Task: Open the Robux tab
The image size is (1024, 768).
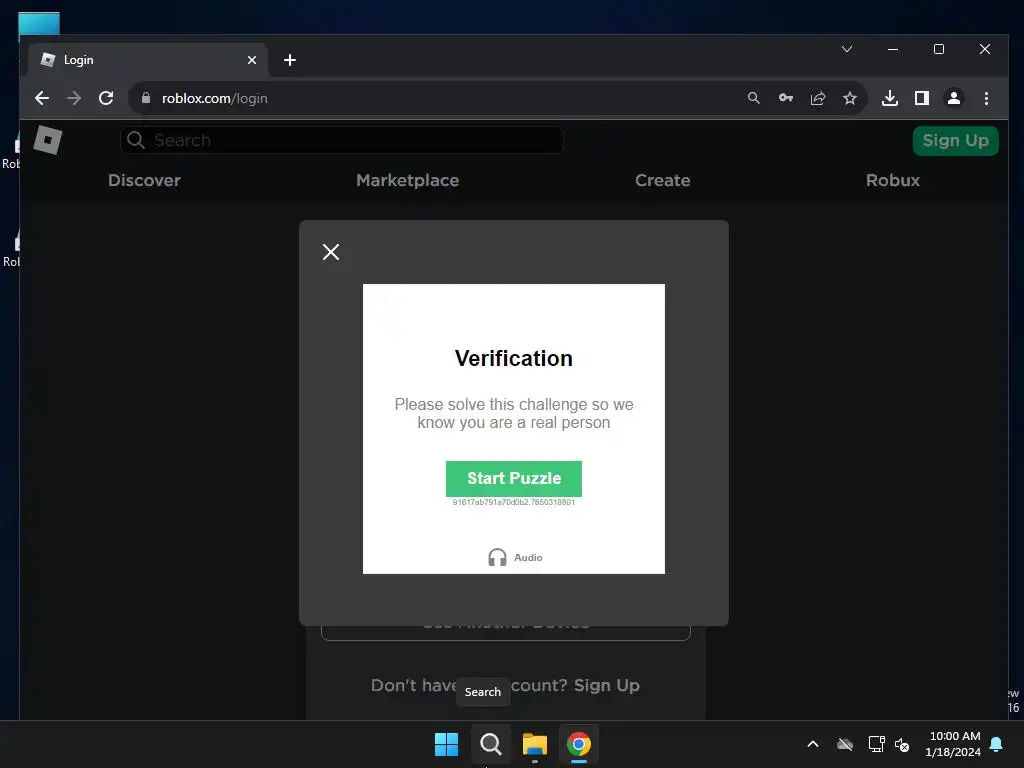Action: point(893,180)
